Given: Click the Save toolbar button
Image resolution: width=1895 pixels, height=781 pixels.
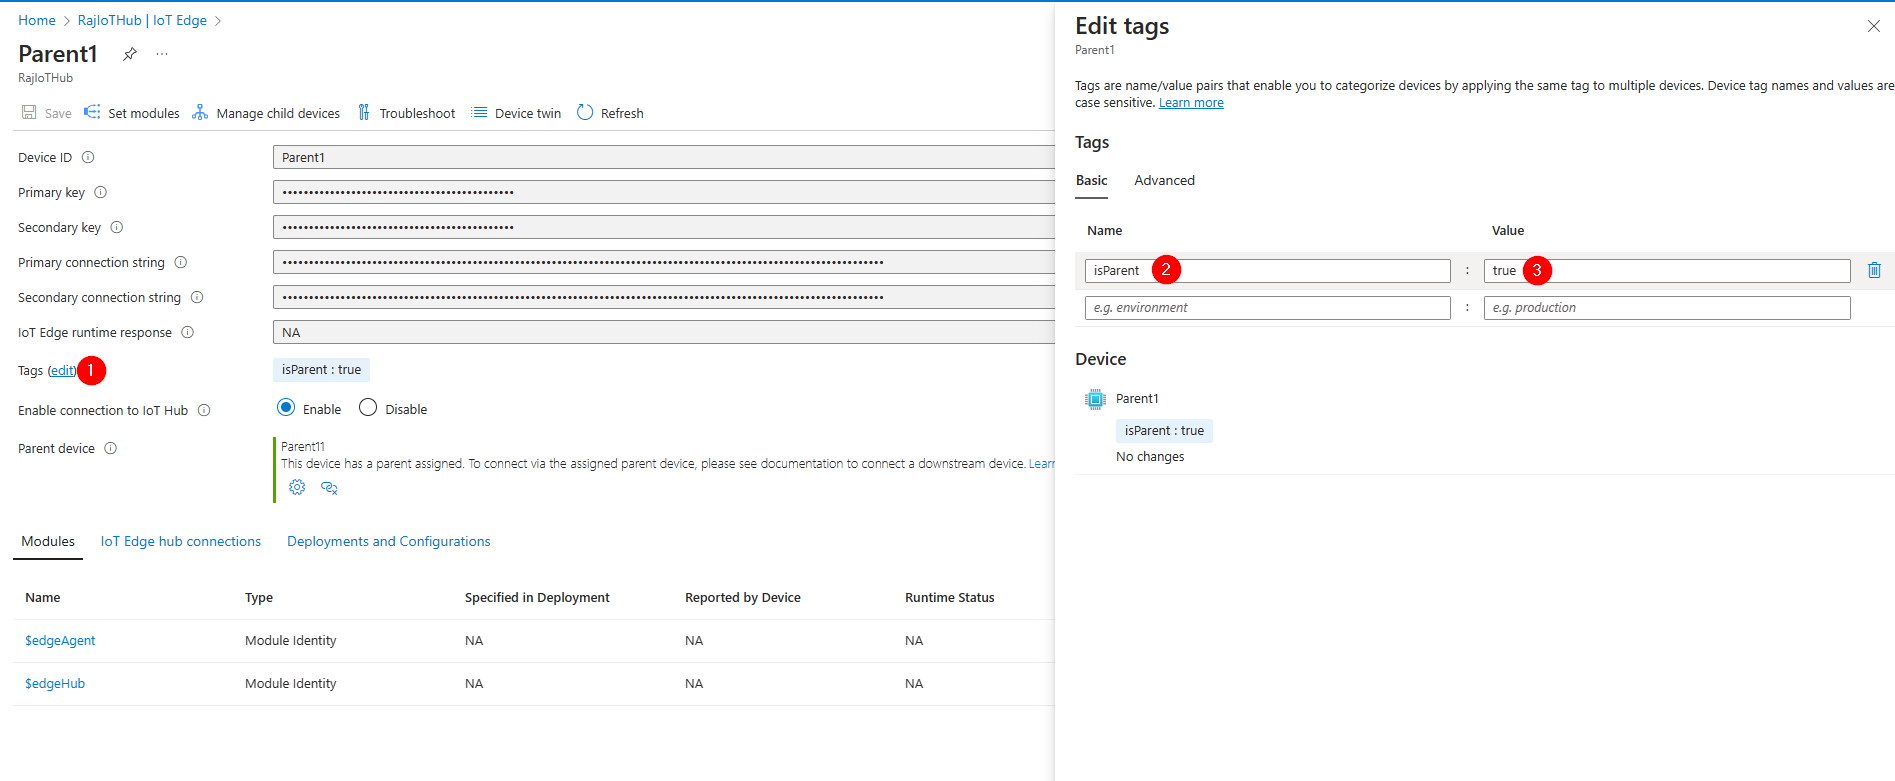Looking at the screenshot, I should (x=46, y=113).
